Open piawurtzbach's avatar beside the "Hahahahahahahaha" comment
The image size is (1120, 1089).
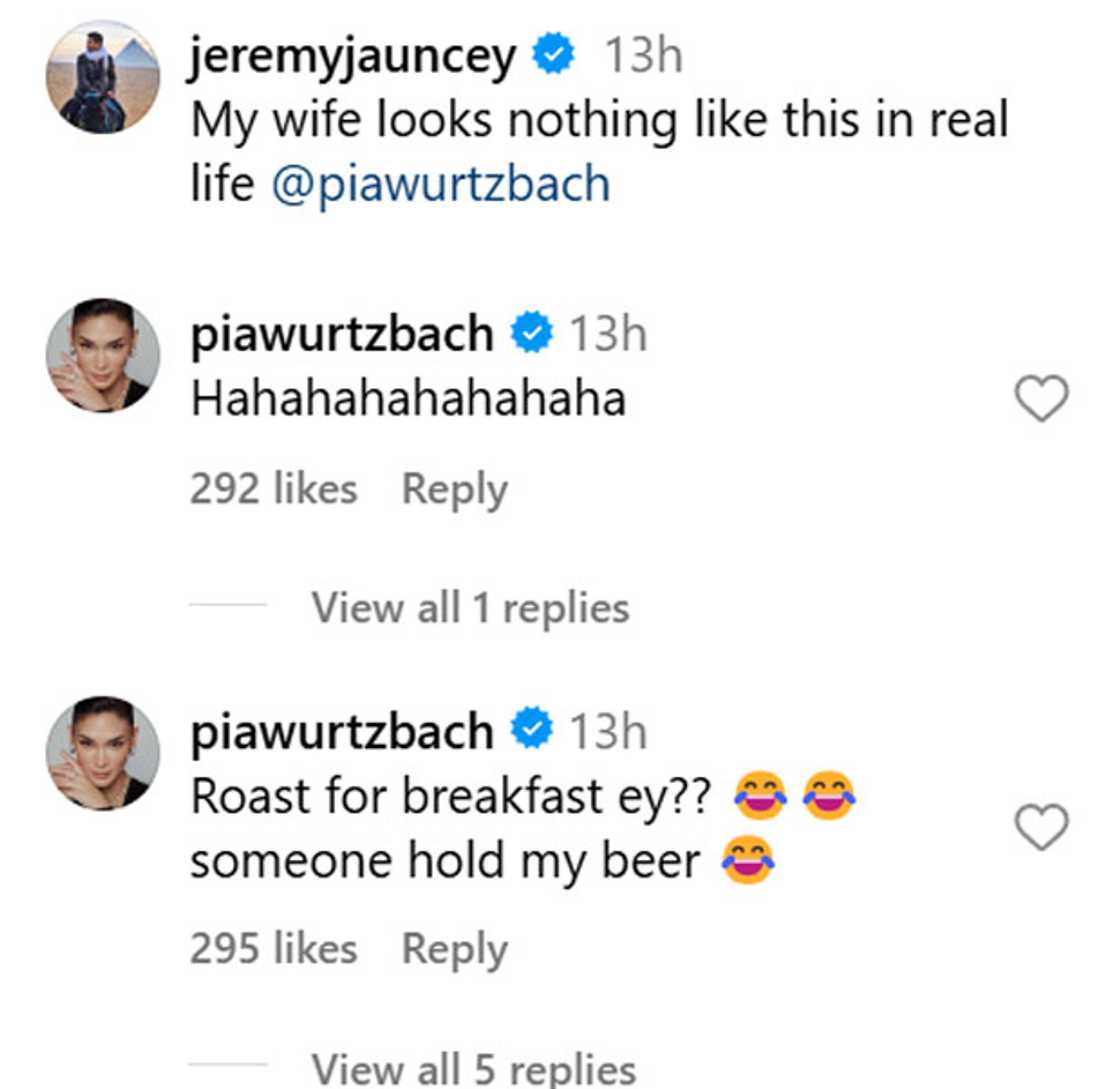(102, 355)
